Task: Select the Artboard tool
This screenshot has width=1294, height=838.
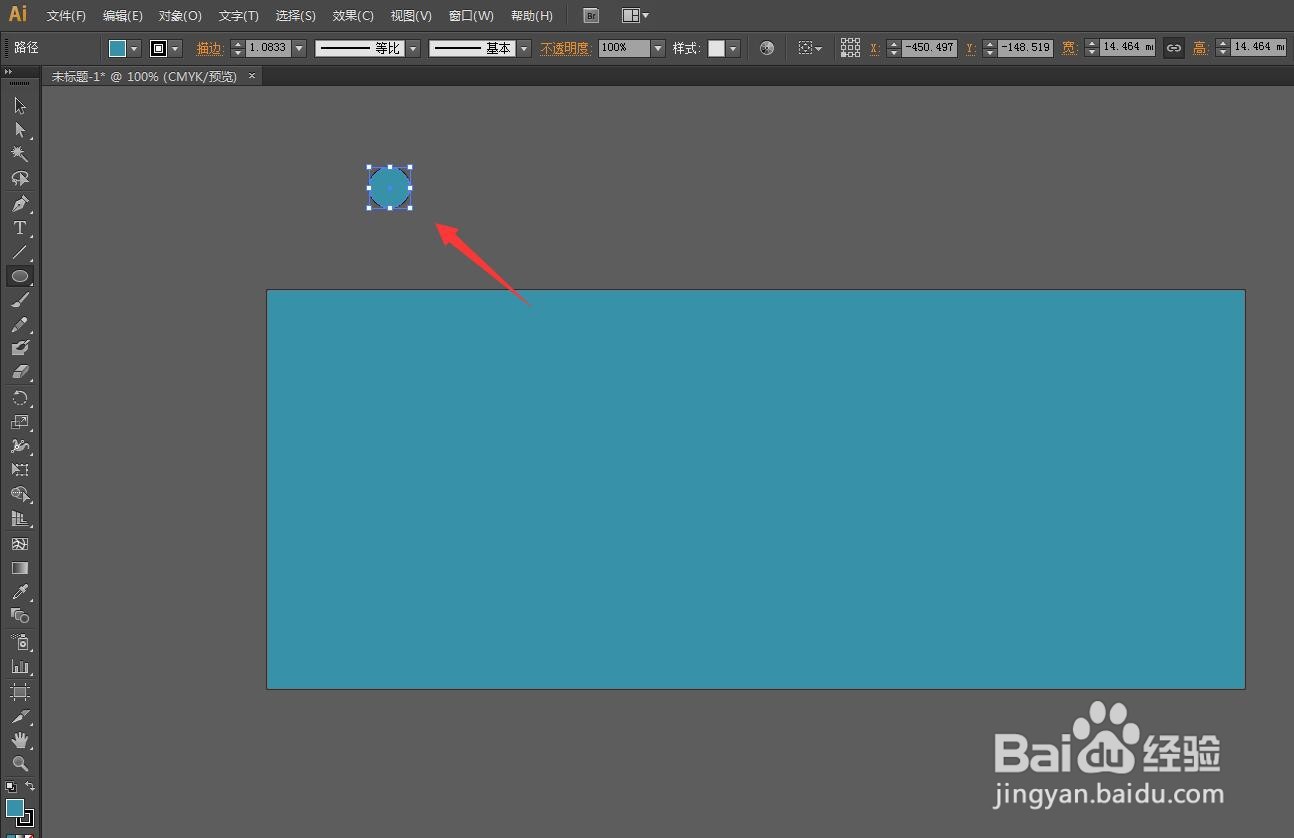Action: tap(20, 692)
